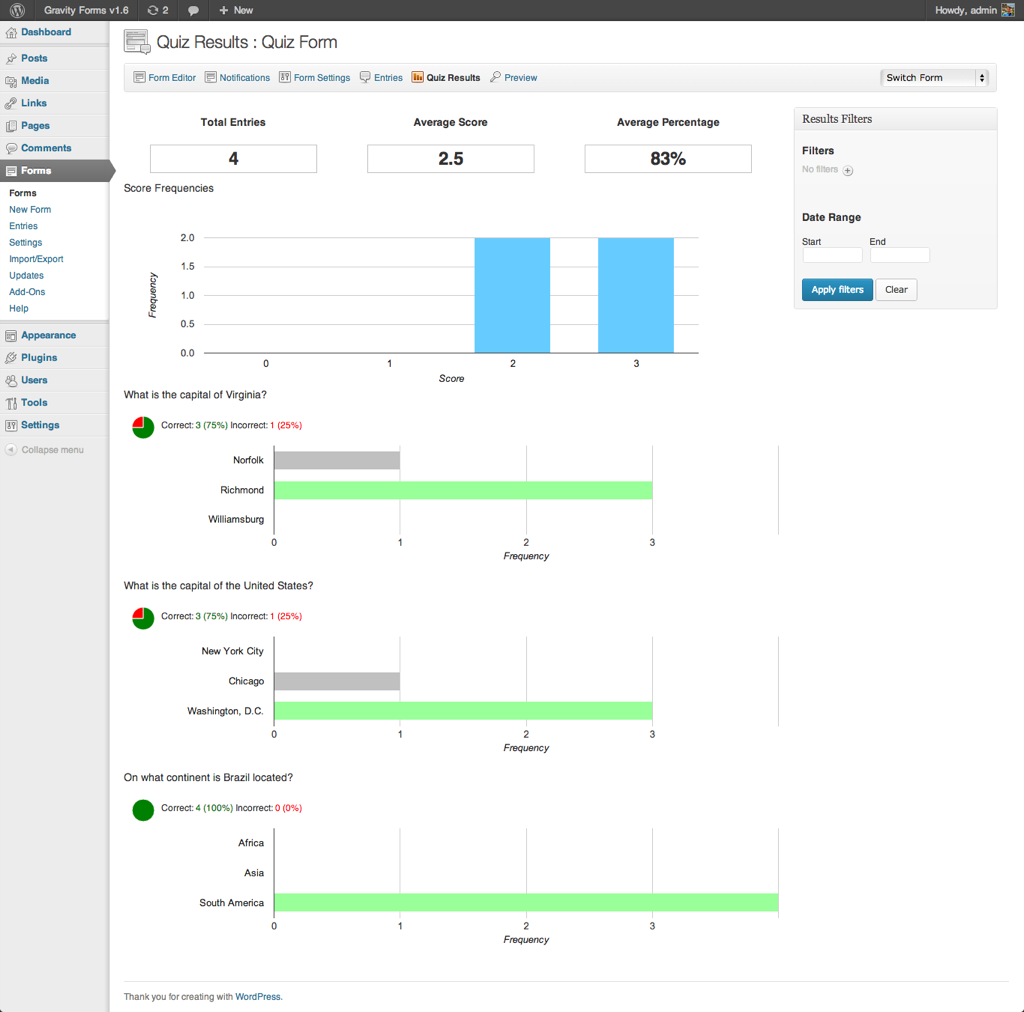The width and height of the screenshot is (1024, 1012).
Task: Open Help link in Forms submenu
Action: point(18,308)
